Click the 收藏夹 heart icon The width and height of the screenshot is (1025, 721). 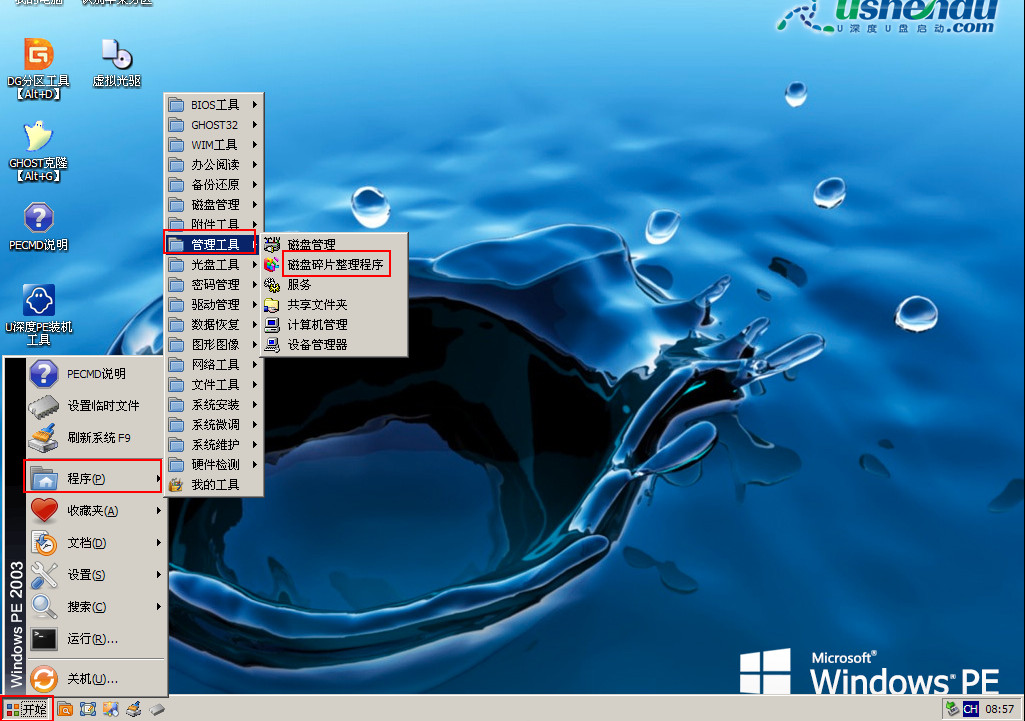click(x=44, y=511)
